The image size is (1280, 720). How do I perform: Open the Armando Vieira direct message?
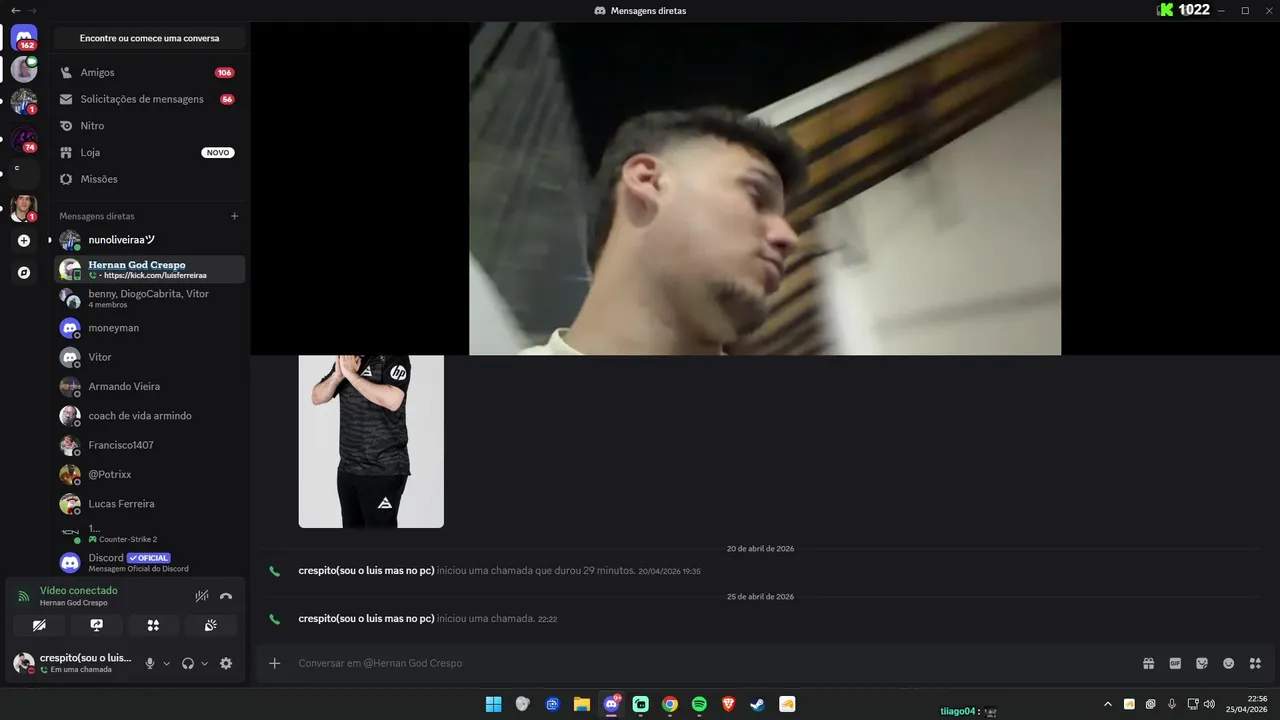click(x=149, y=386)
